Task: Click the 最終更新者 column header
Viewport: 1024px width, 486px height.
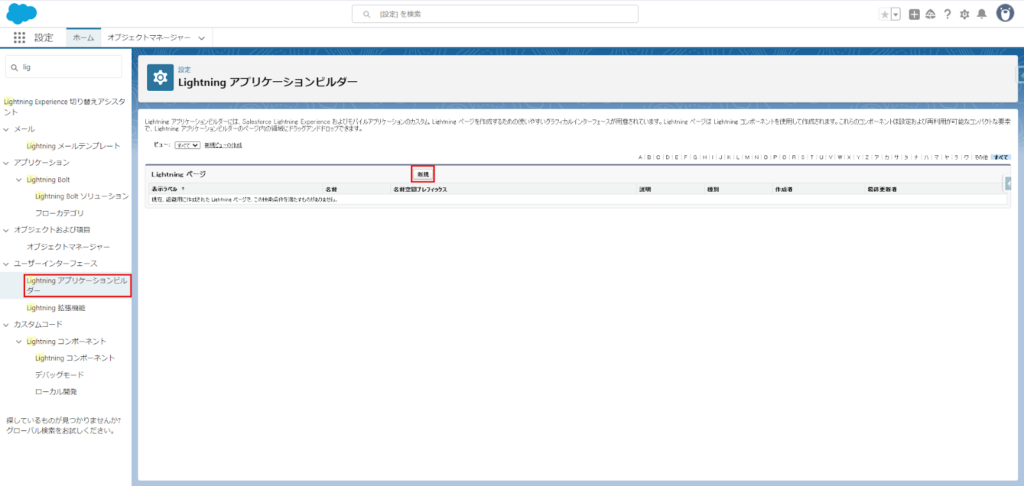Action: (x=882, y=189)
